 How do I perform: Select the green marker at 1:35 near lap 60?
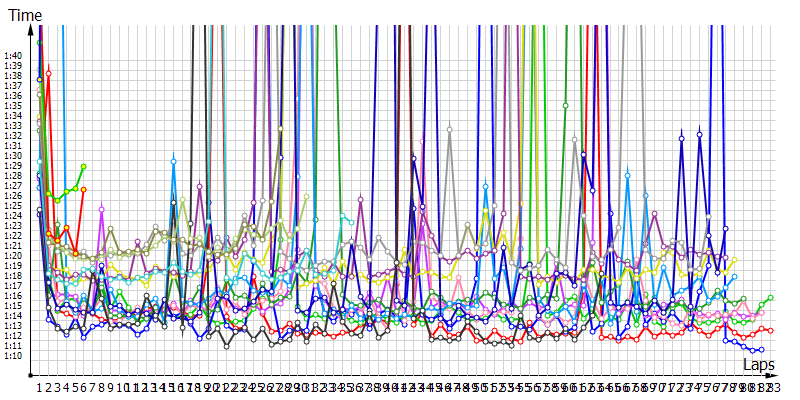pos(566,105)
